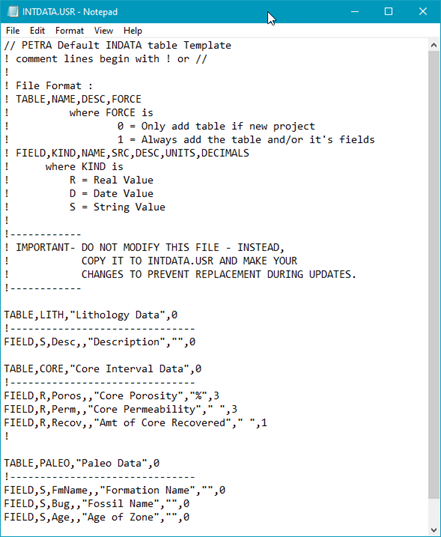The height and width of the screenshot is (537, 441).
Task: Close the INTDATA.USR Notepad window
Action: (x=423, y=12)
